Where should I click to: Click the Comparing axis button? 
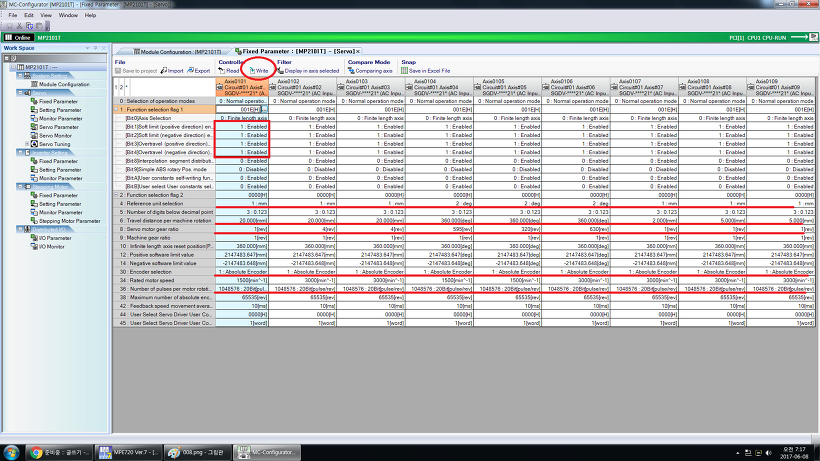370,71
